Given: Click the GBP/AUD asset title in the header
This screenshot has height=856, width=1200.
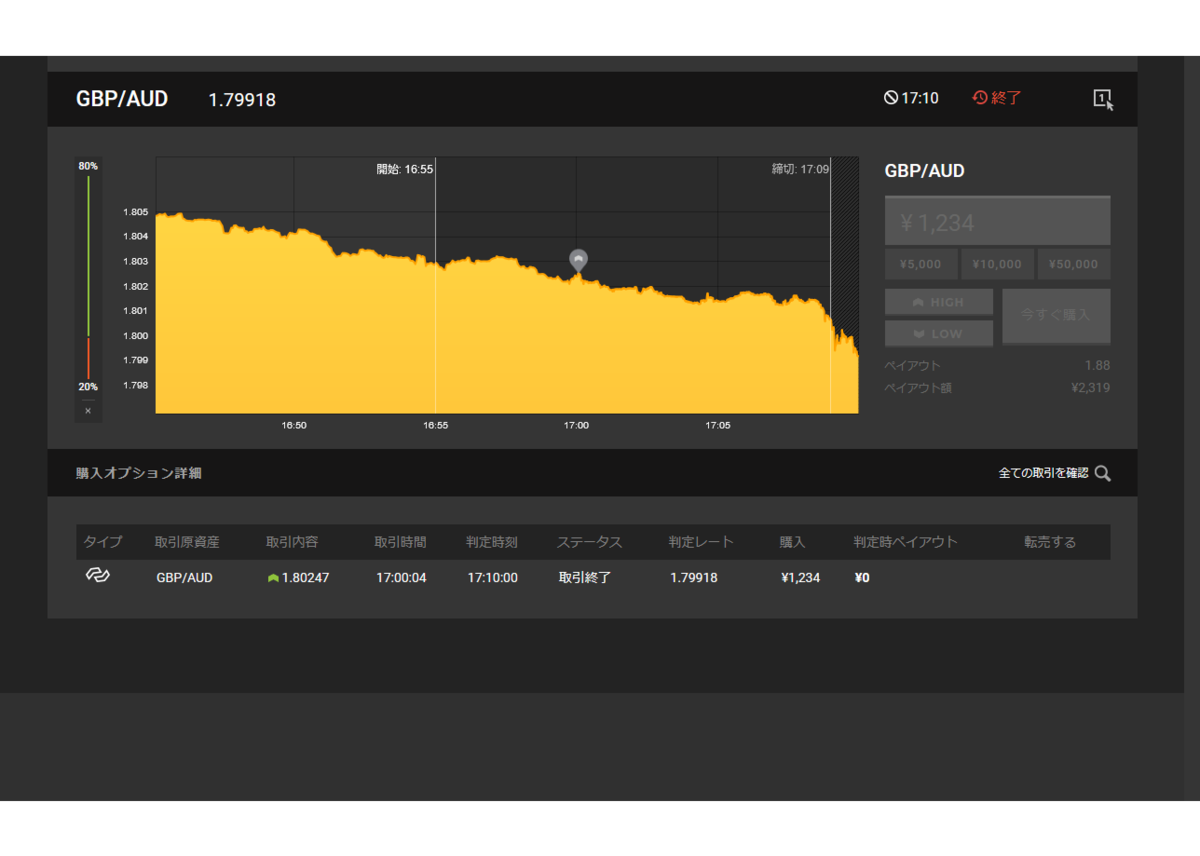Looking at the screenshot, I should pyautogui.click(x=122, y=99).
